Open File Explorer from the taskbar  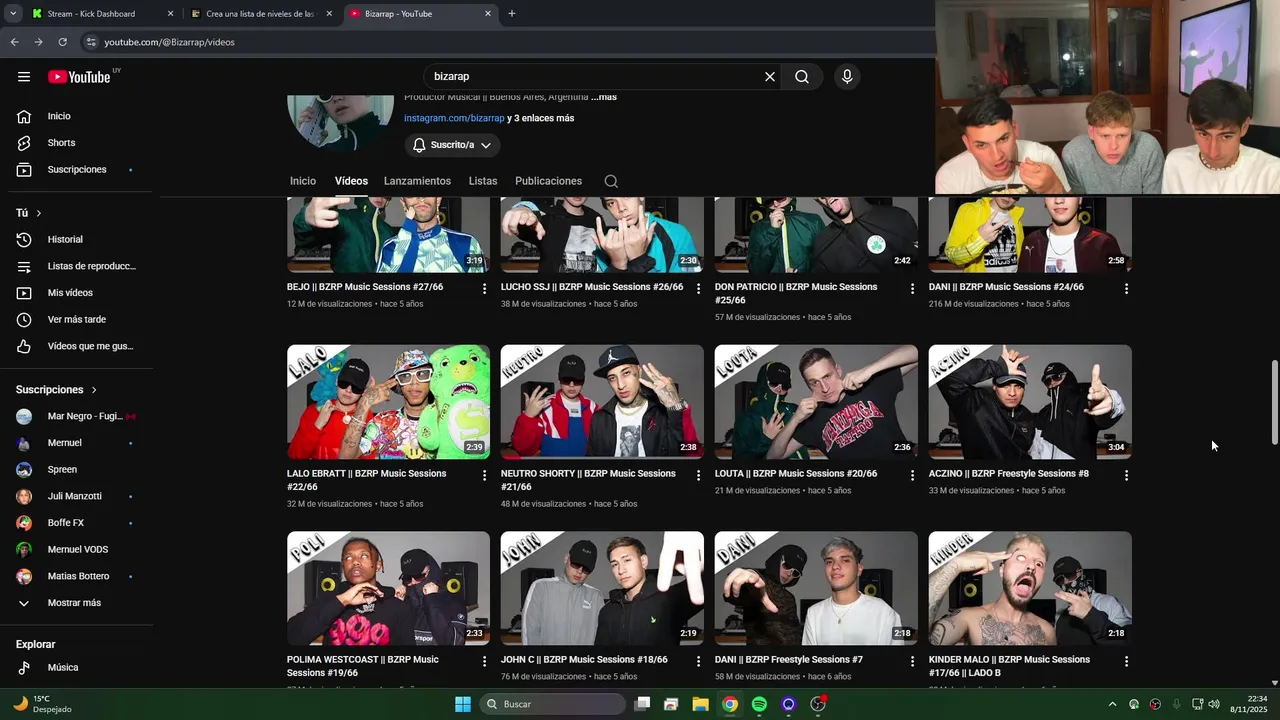click(x=701, y=704)
